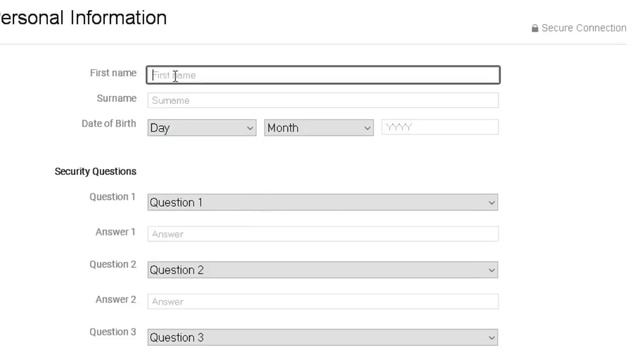
Task: Click the arrow at Question 3 dropdown's right edge
Action: 491,338
